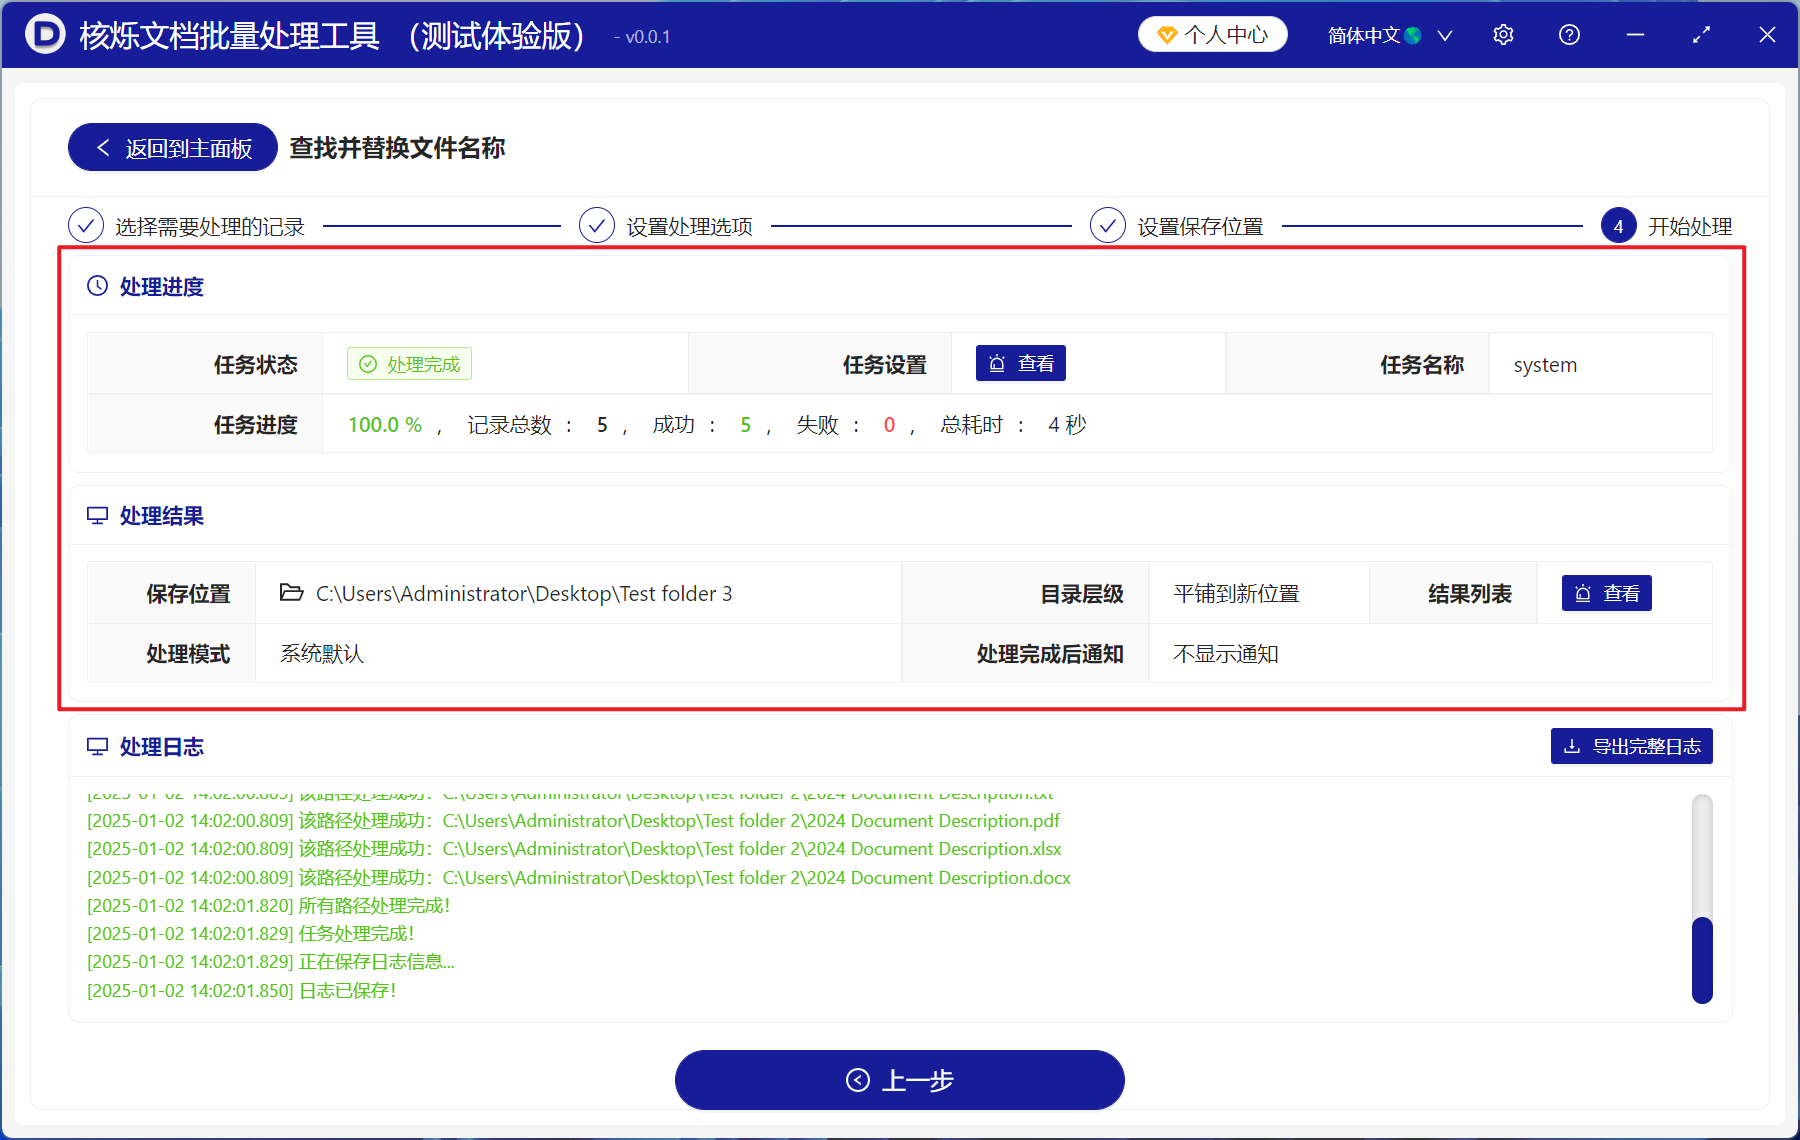Click the 不显示通知 value
Image resolution: width=1800 pixels, height=1140 pixels.
[x=1225, y=654]
